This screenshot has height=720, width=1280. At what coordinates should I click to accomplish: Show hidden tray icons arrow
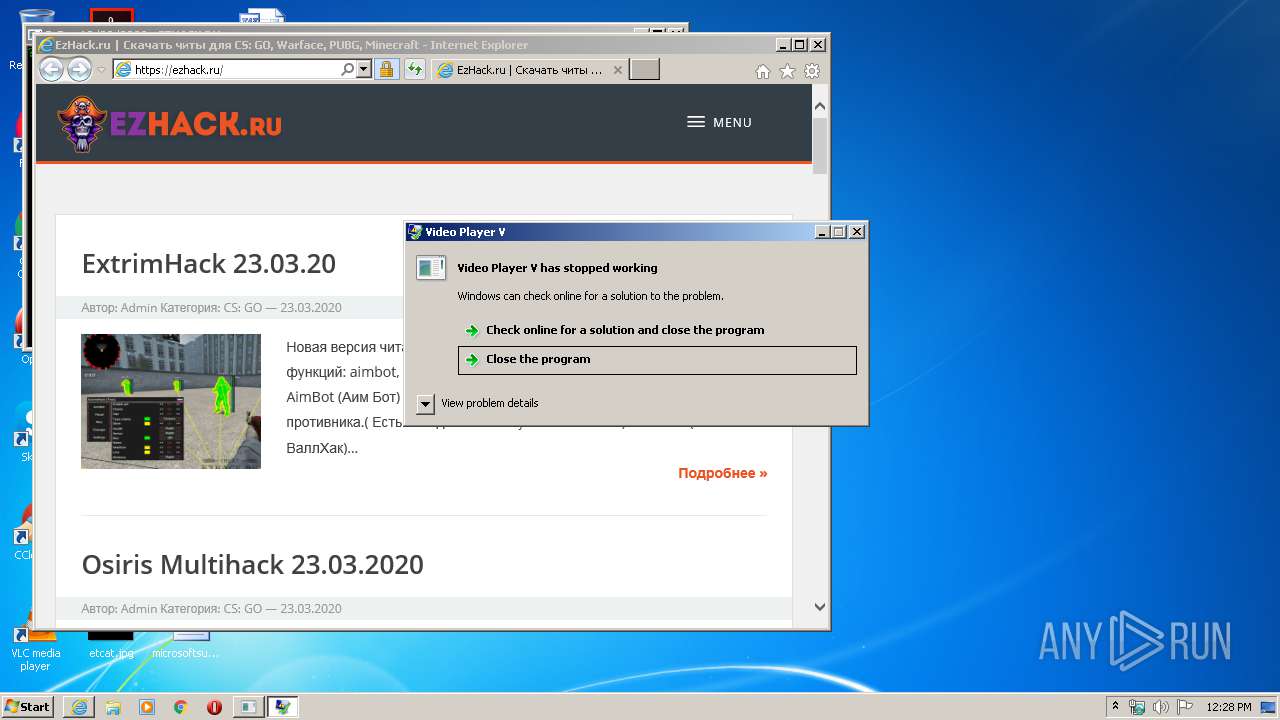1115,707
